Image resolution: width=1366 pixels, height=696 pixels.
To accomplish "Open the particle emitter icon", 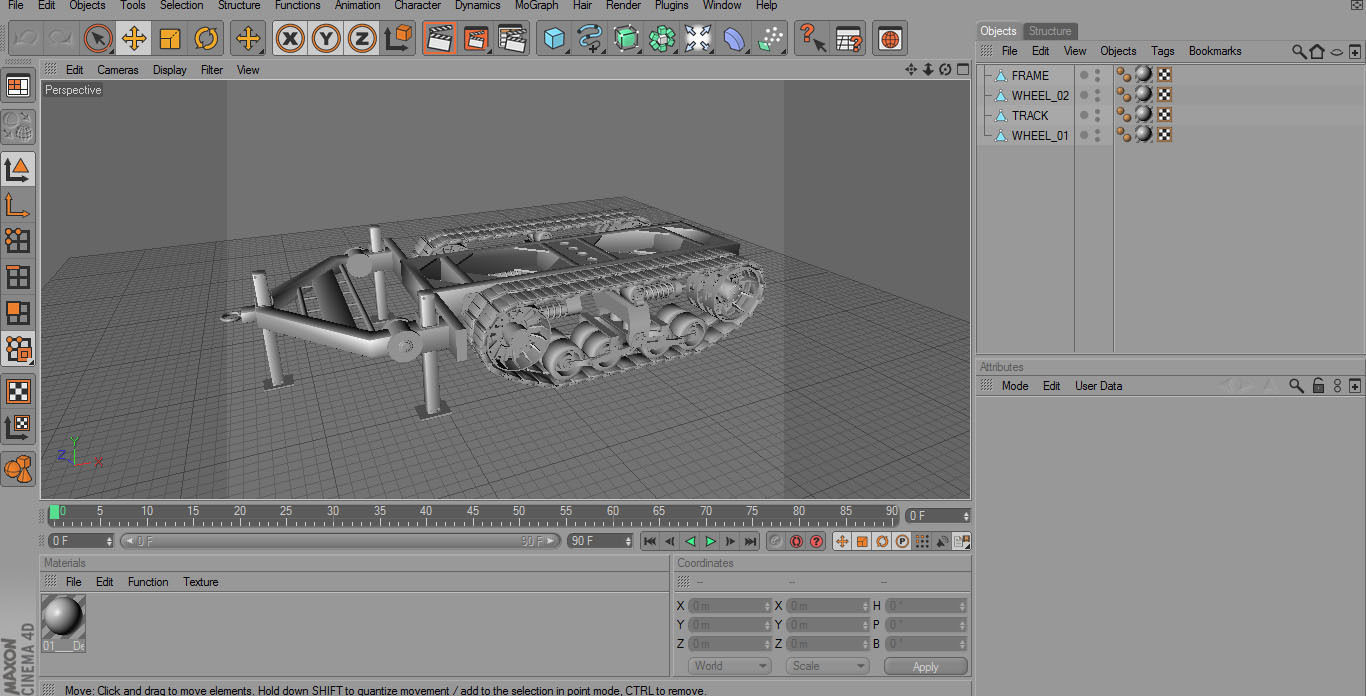I will (770, 39).
